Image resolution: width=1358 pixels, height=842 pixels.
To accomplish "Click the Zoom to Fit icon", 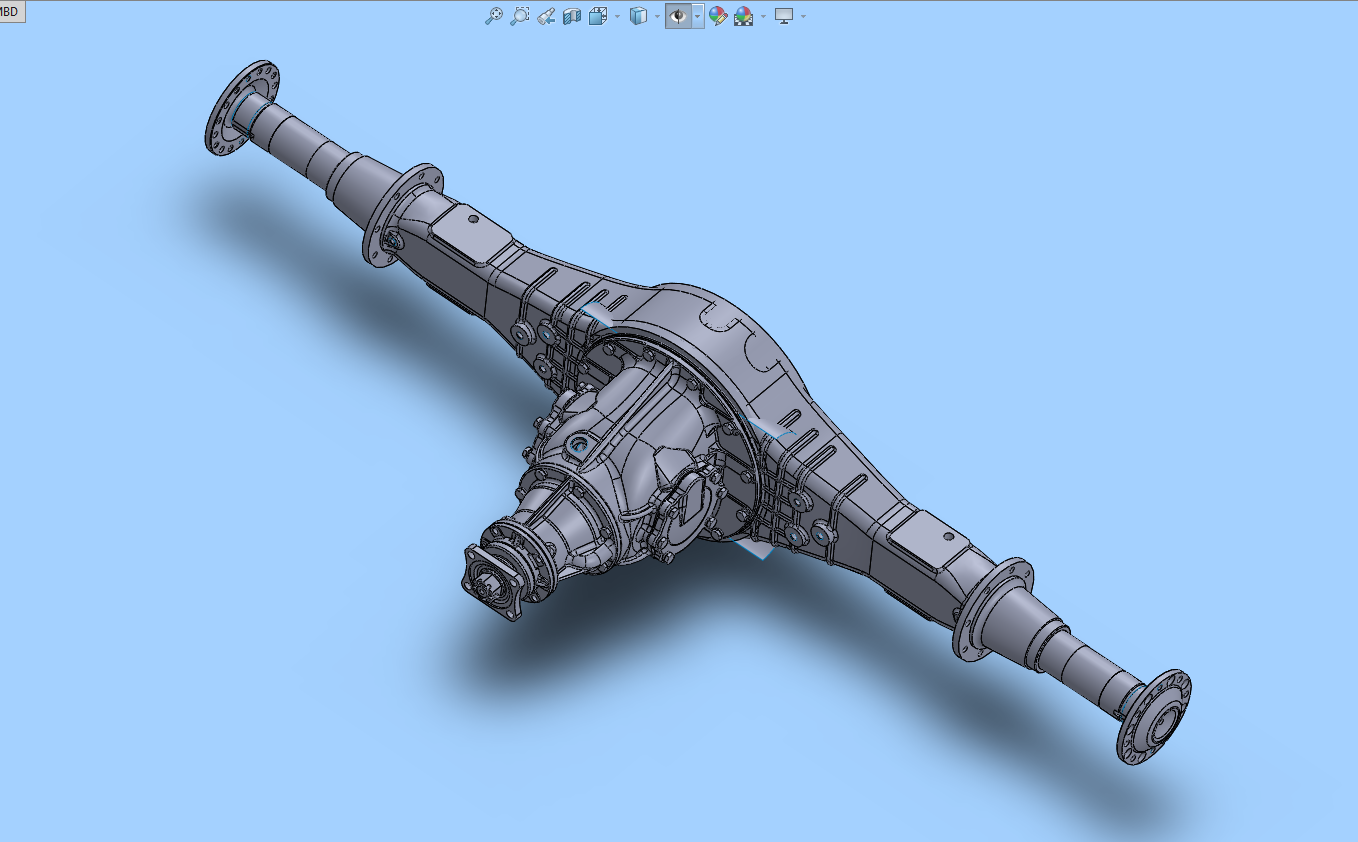I will point(493,16).
